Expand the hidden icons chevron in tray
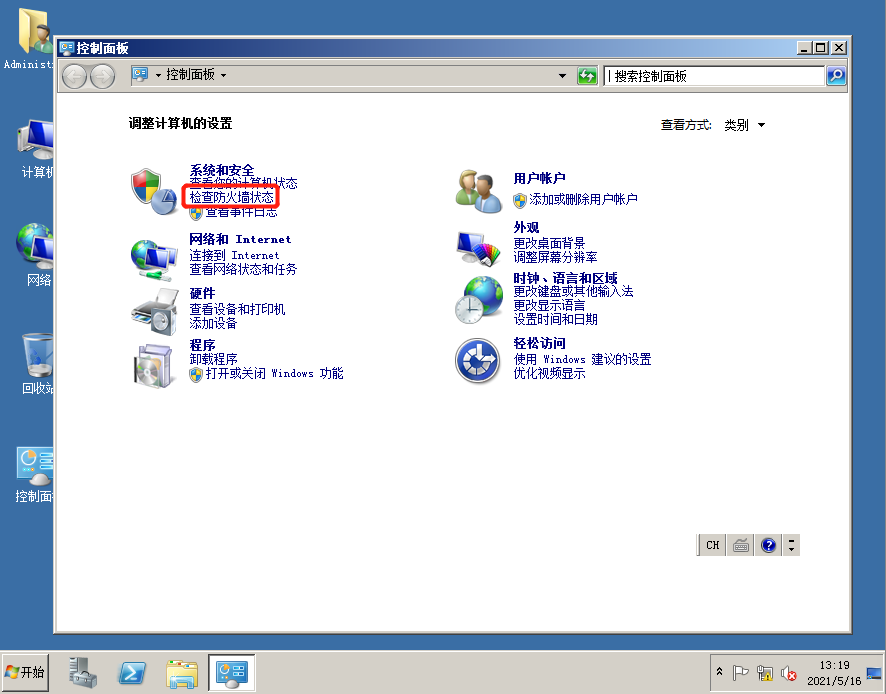Screen dimensions: 886x694 click(x=718, y=672)
